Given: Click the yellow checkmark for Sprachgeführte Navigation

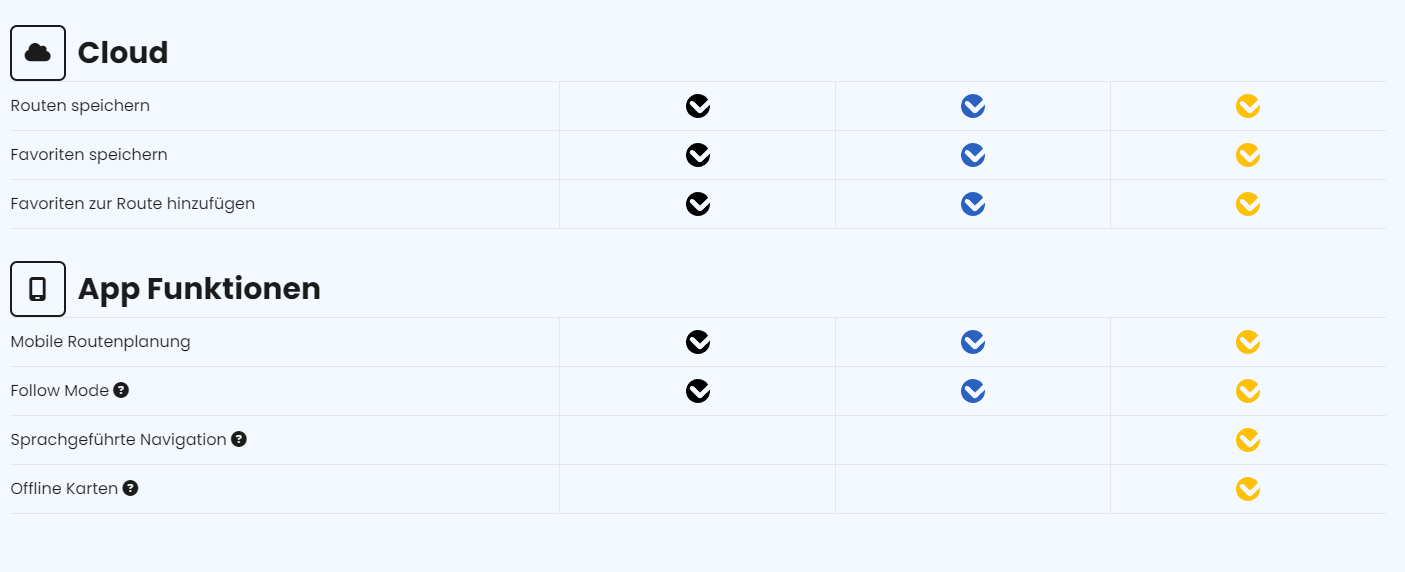Looking at the screenshot, I should [x=1248, y=440].
